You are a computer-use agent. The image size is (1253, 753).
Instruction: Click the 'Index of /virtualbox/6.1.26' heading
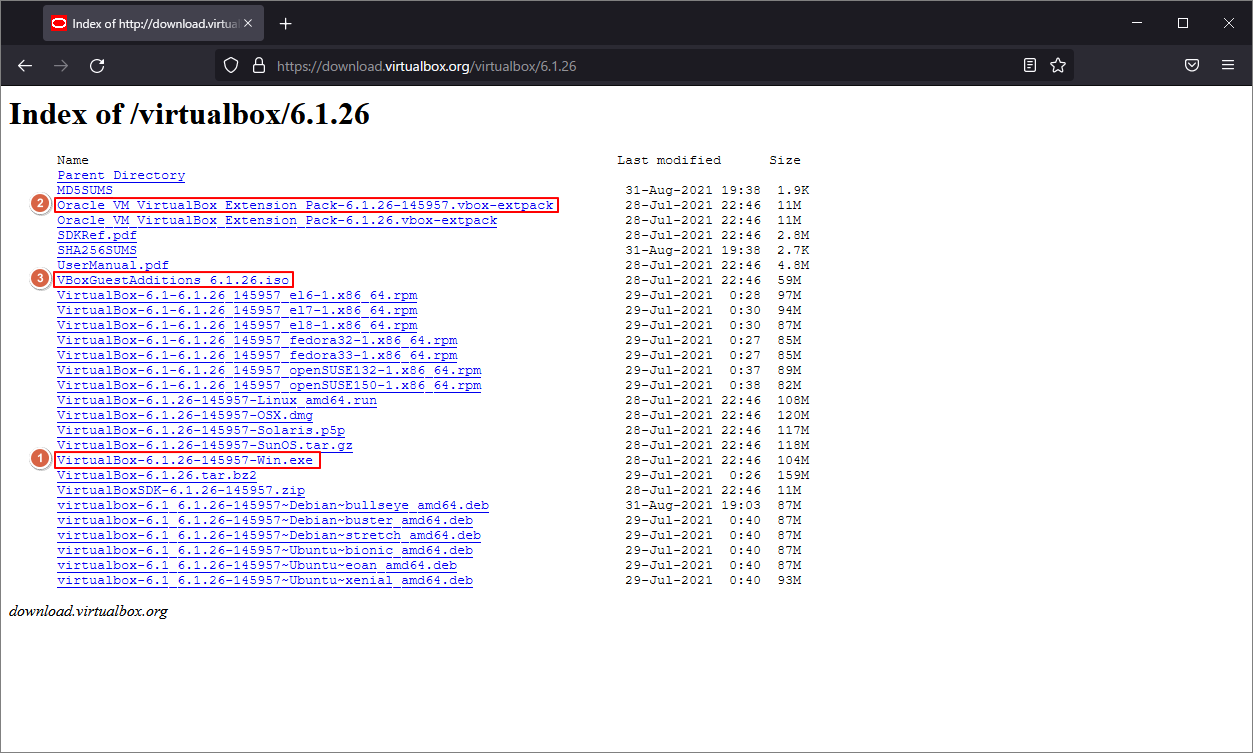189,114
